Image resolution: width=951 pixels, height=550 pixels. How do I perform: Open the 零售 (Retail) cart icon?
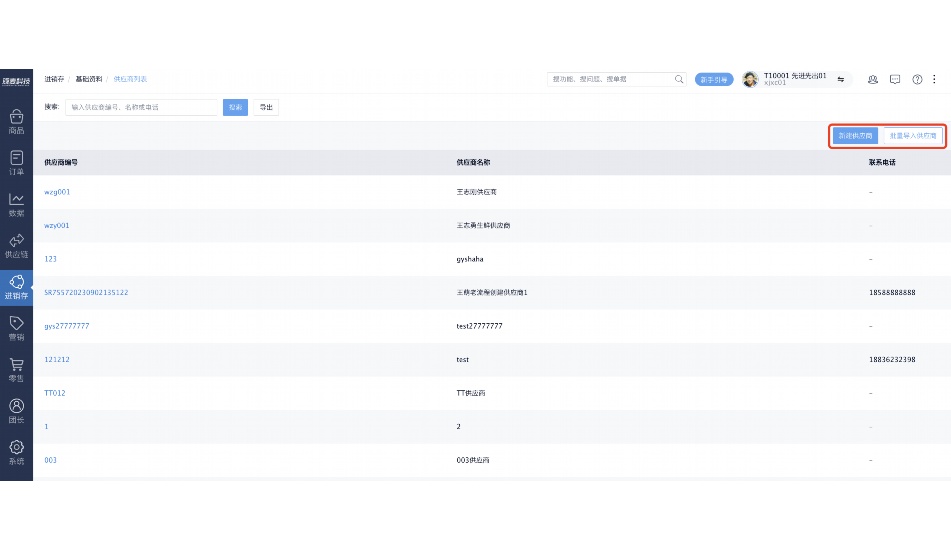pos(16,369)
